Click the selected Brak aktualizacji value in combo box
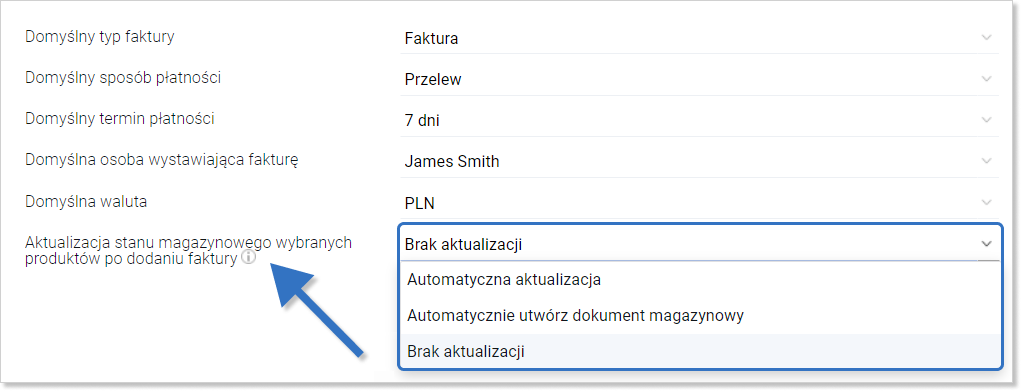This screenshot has width=1021, height=391. point(463,244)
